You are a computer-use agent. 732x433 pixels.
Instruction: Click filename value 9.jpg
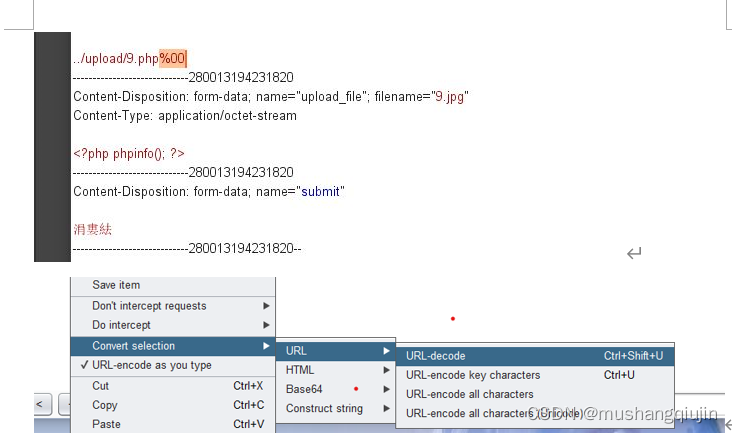coord(450,97)
